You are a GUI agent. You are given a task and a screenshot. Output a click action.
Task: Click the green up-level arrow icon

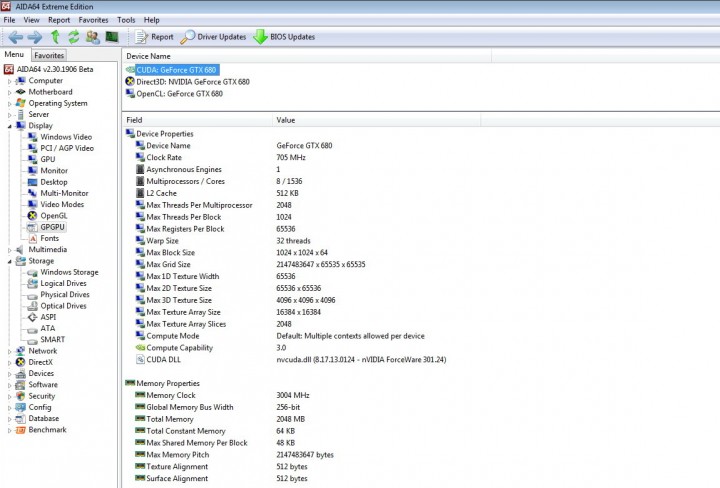55,37
